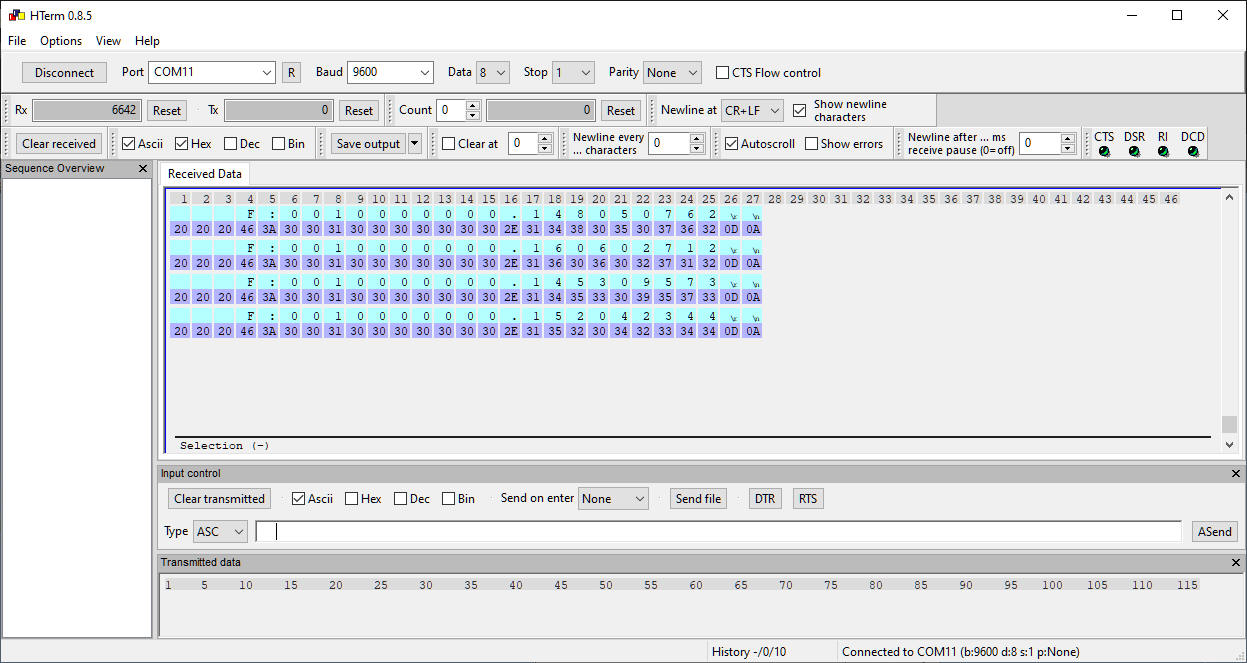Viewport: 1247px width, 663px height.
Task: Open the Stop bits dropdown
Action: click(573, 72)
